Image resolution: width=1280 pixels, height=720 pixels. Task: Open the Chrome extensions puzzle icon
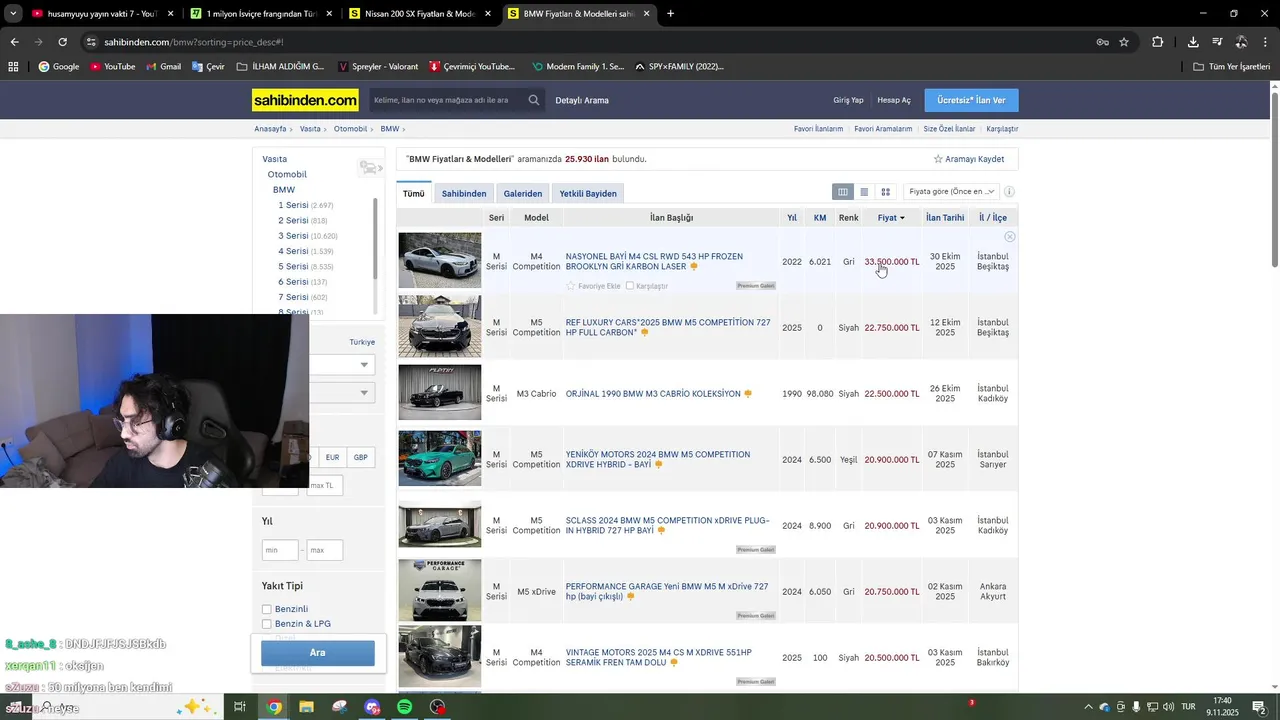[x=1157, y=42]
